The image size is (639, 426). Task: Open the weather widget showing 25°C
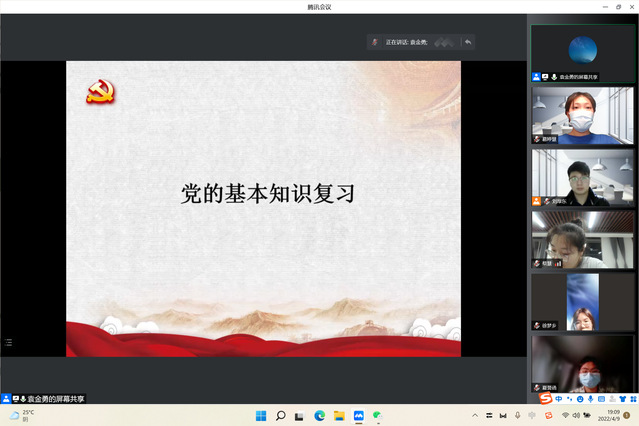(x=22, y=416)
